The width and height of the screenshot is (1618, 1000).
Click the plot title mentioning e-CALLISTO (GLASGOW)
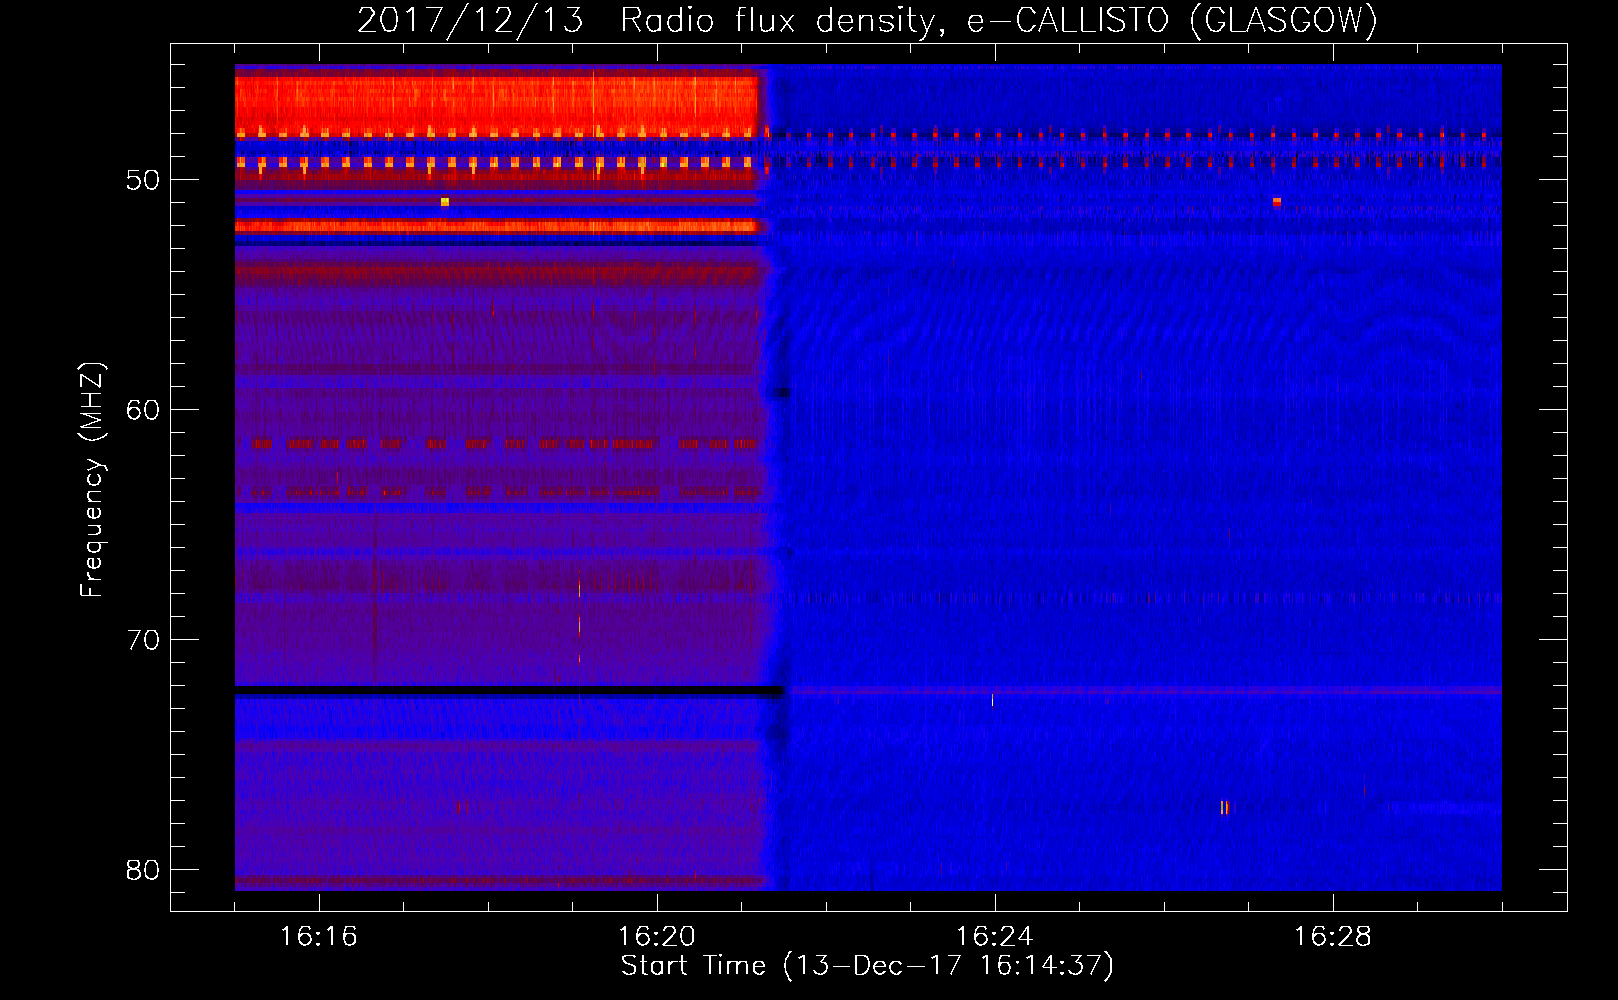[x=867, y=20]
